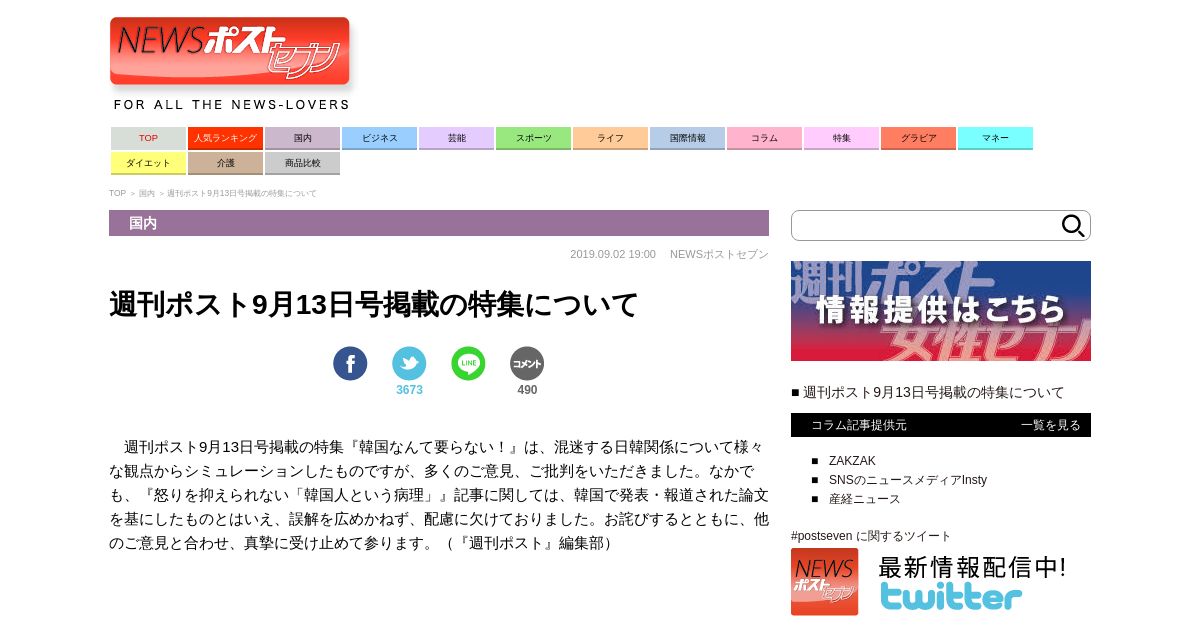Click the #postseven に関するツイート link
Image resolution: width=1200 pixels, height=630 pixels.
[x=871, y=536]
